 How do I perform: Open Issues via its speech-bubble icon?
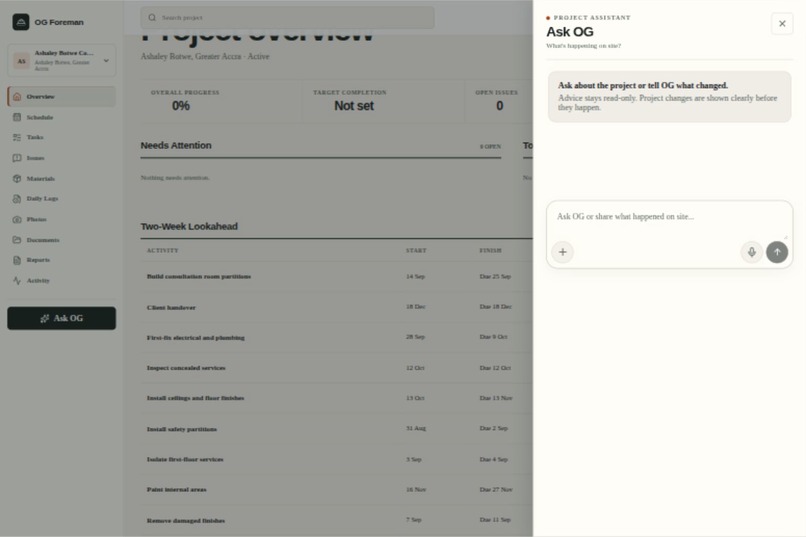(x=17, y=158)
